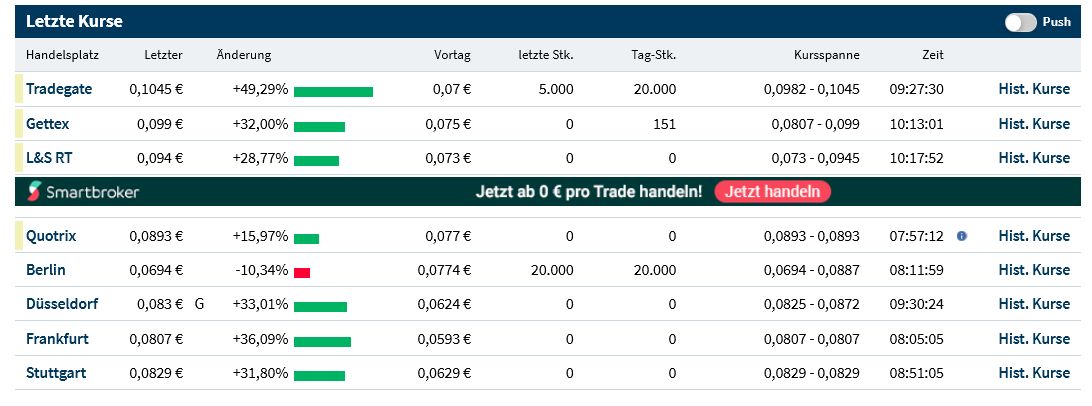Click the green change bar for Tradegate
This screenshot has height=406, width=1092.
click(333, 91)
